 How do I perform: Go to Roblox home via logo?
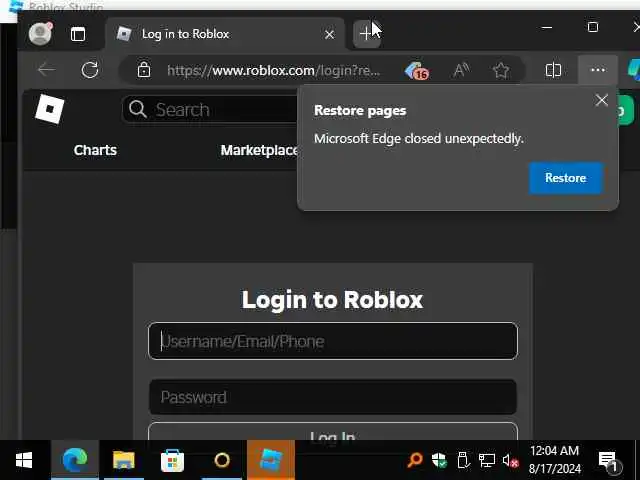[x=50, y=109]
